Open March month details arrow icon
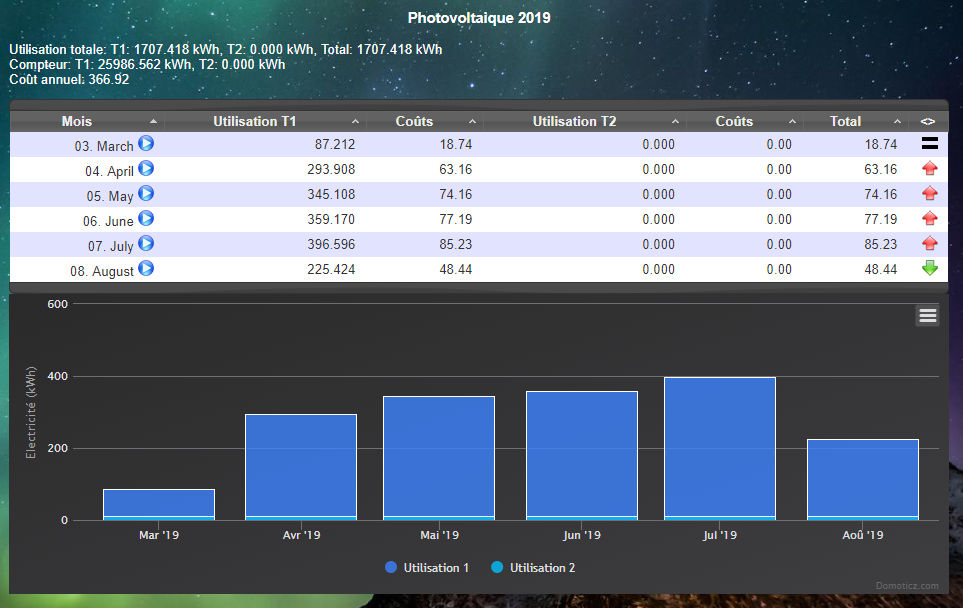Image resolution: width=963 pixels, height=608 pixels. click(146, 144)
